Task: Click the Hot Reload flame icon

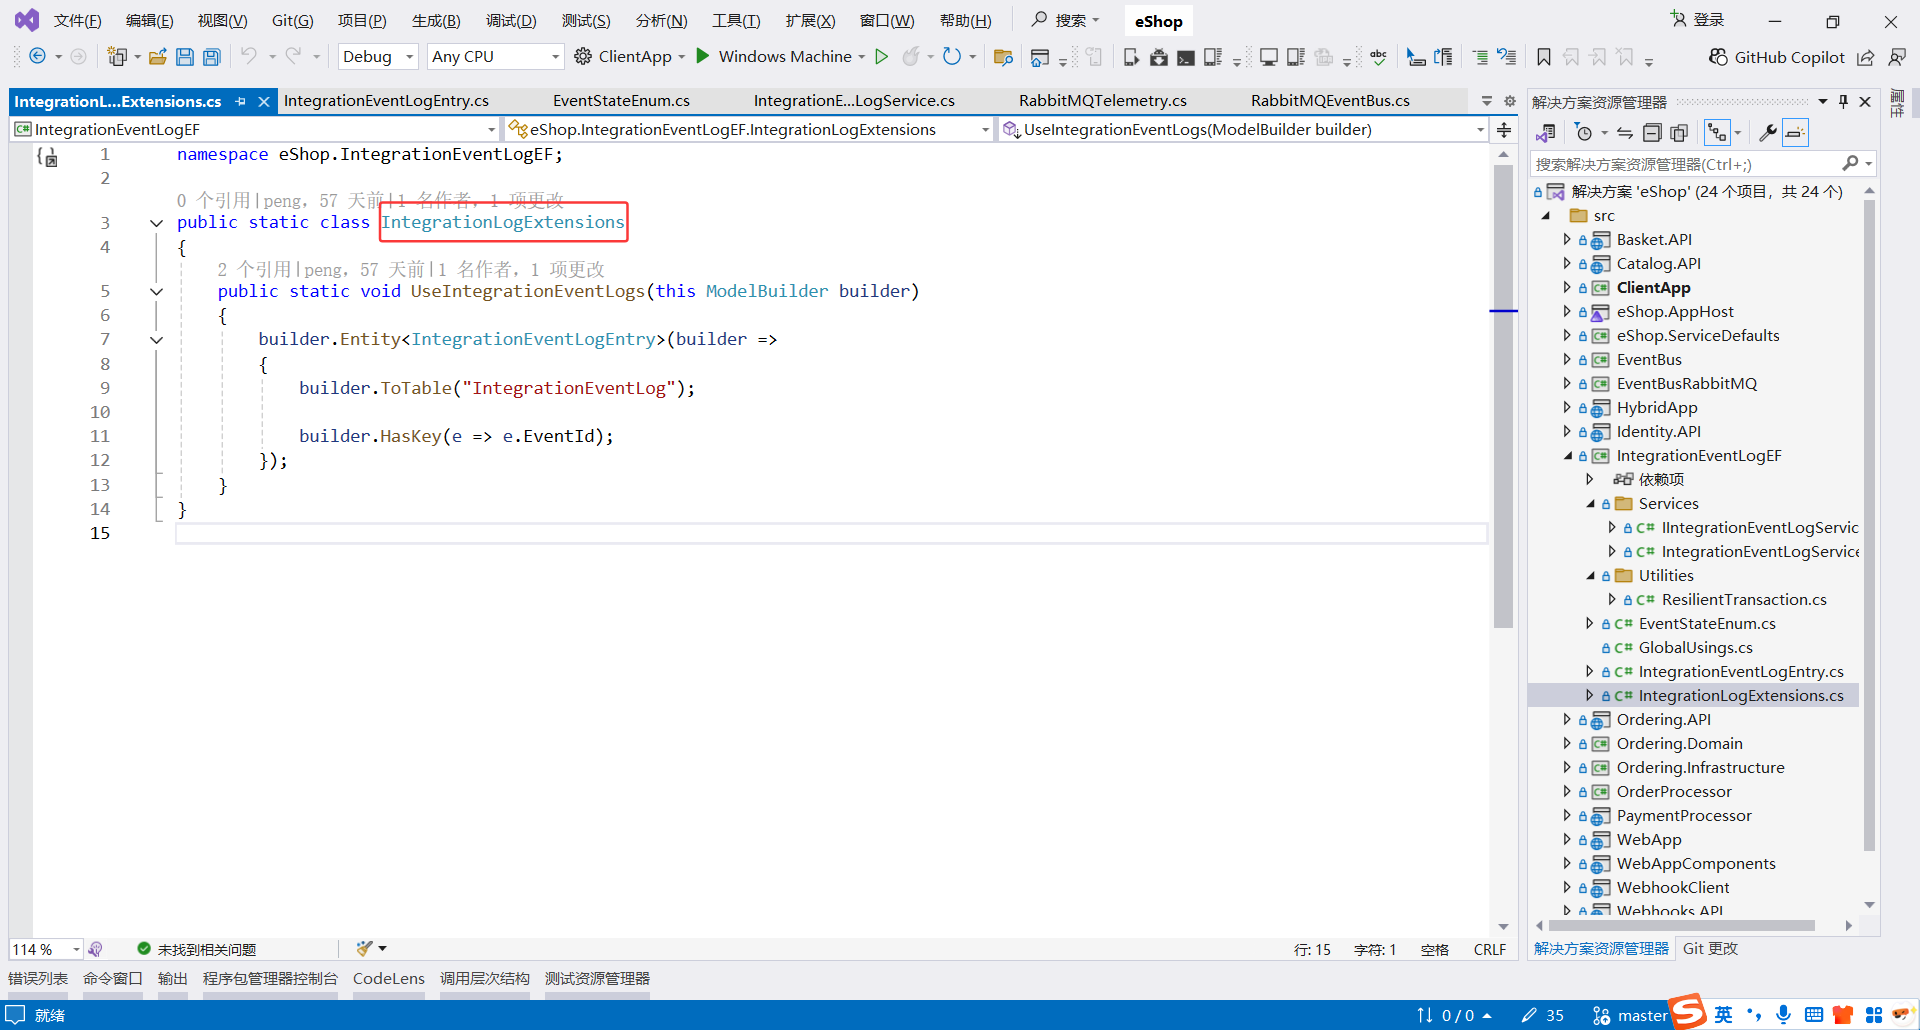Action: click(x=910, y=57)
